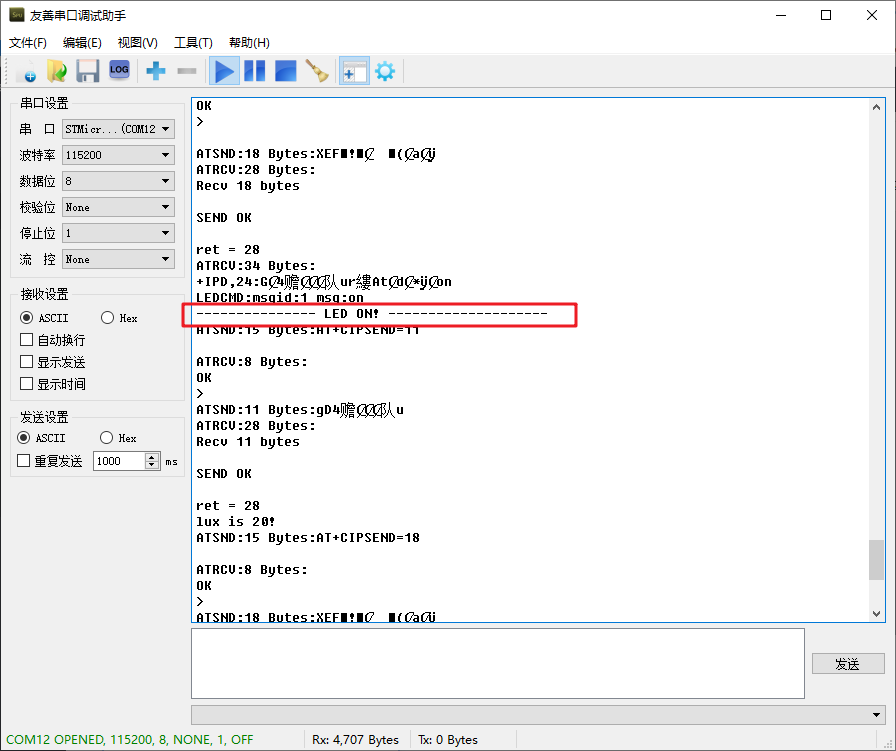Minimize the 友善串口调试助手 window
The image size is (896, 751).
pos(781,15)
